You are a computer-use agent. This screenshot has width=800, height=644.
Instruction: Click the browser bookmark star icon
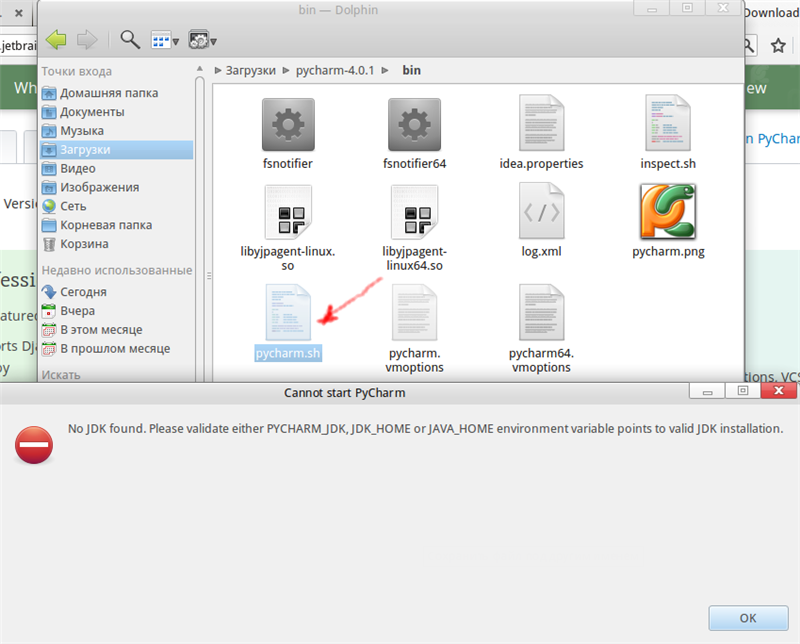click(778, 46)
